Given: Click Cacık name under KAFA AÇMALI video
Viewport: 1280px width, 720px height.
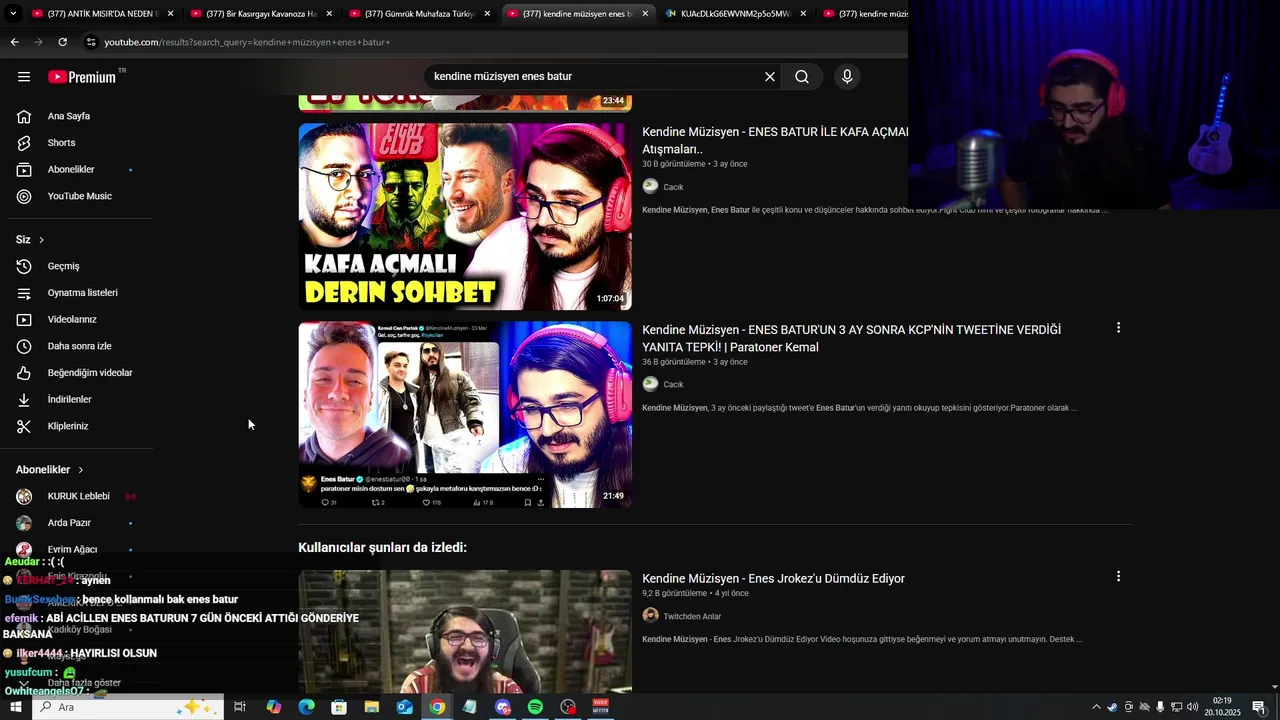Looking at the screenshot, I should tap(673, 187).
